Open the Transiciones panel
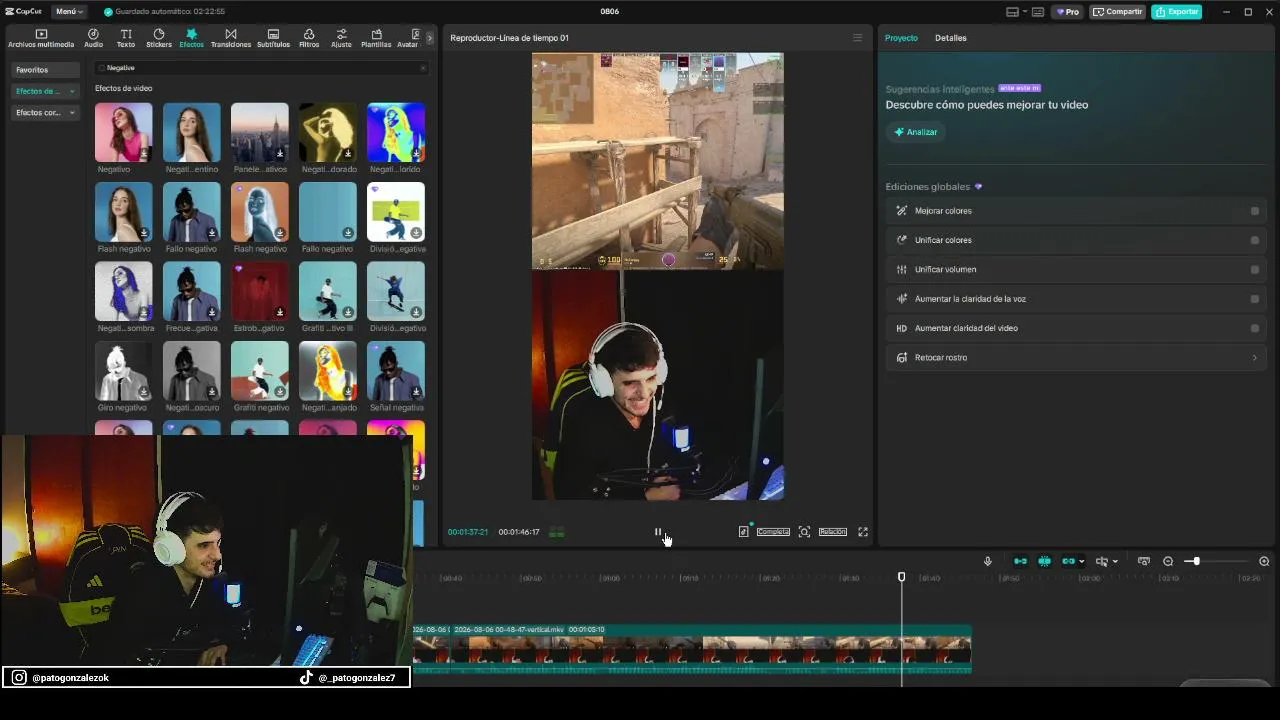The height and width of the screenshot is (720, 1280). tap(231, 38)
